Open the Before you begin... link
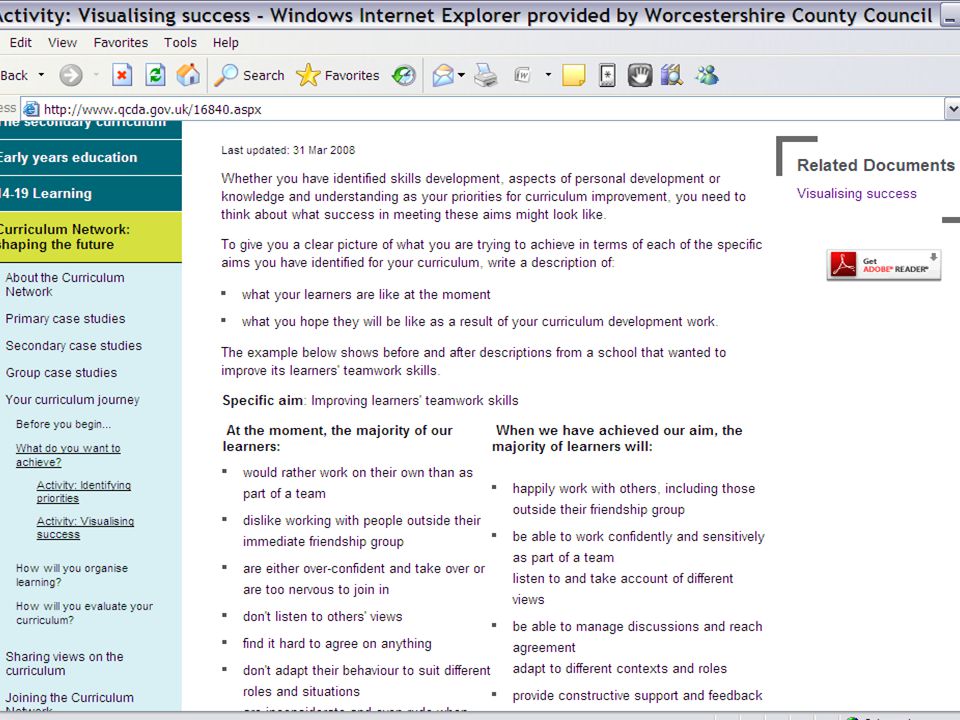The width and height of the screenshot is (960, 720). (x=64, y=424)
